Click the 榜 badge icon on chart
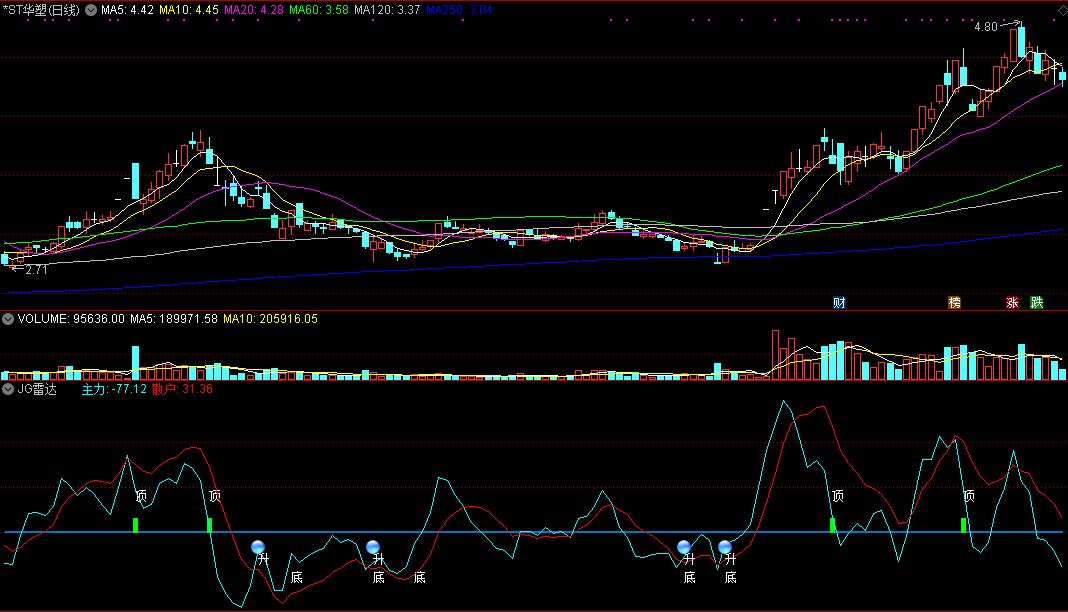The image size is (1068, 612). (x=955, y=302)
